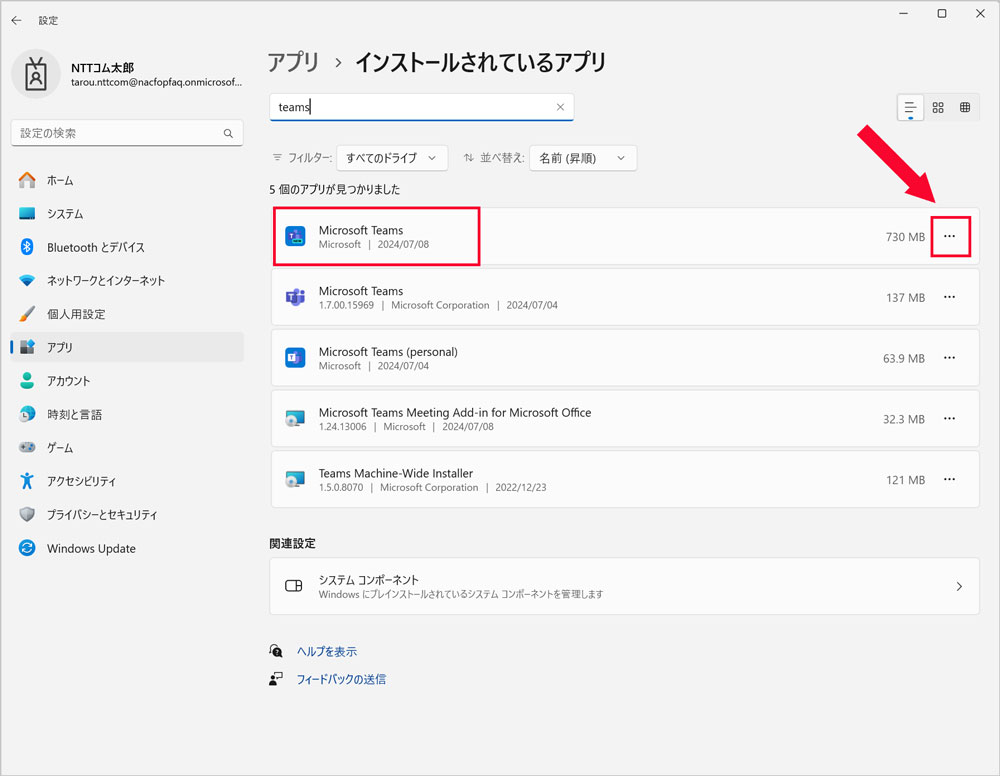The height and width of the screenshot is (776, 1000).
Task: Select ホーム in the sidebar
Action: (60, 180)
